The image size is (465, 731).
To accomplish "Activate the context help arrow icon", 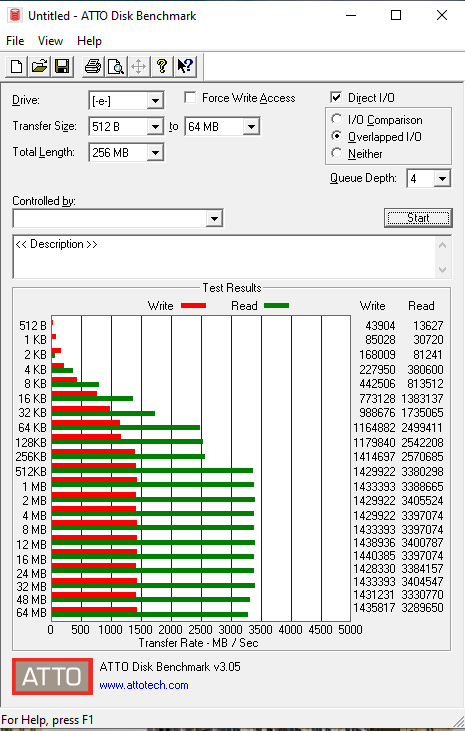I will pyautogui.click(x=185, y=67).
